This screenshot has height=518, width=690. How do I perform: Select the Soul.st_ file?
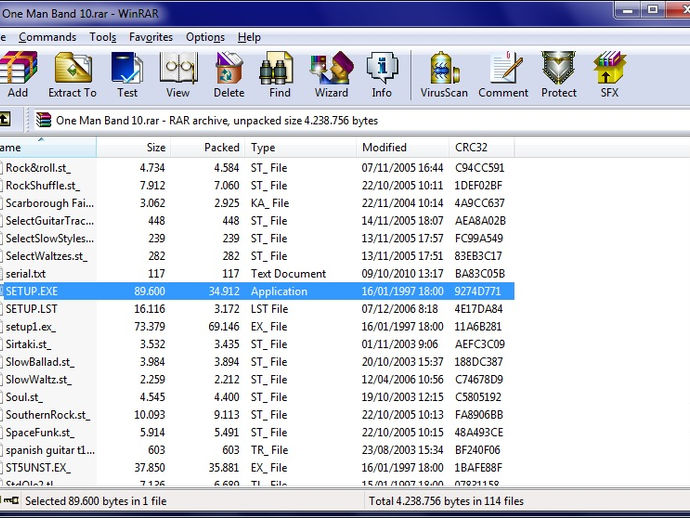pyautogui.click(x=24, y=397)
